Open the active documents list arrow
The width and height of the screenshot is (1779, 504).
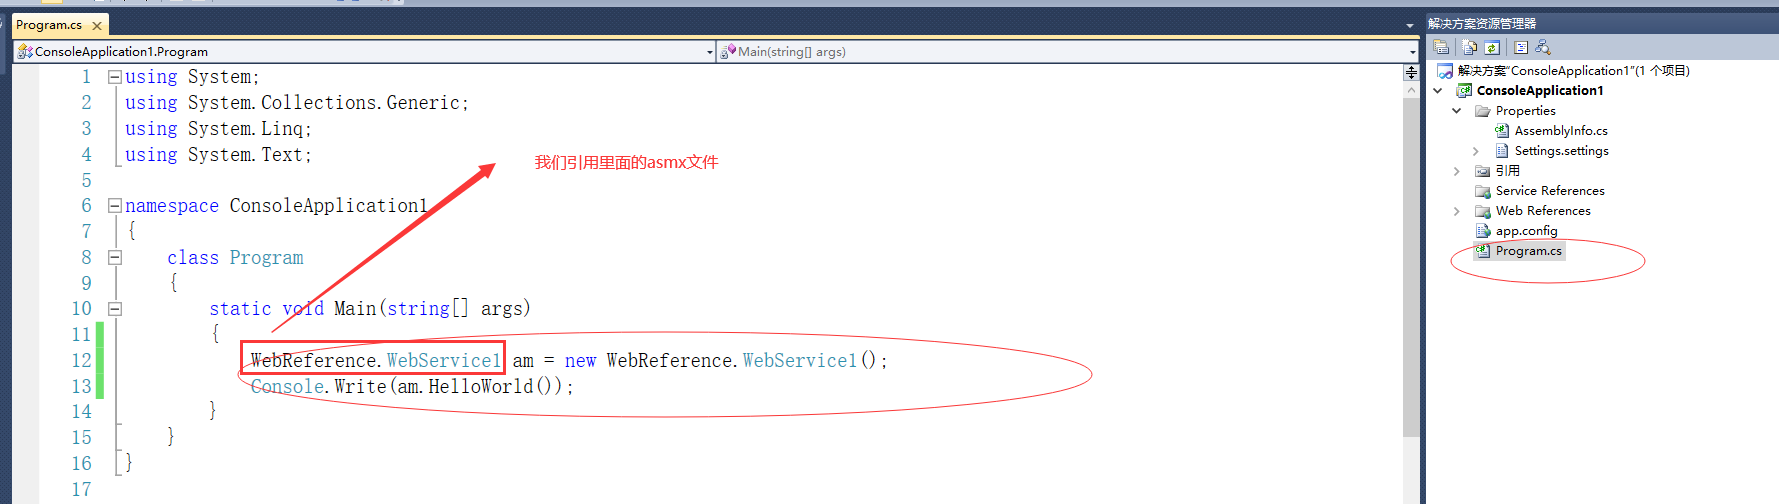point(1410,26)
